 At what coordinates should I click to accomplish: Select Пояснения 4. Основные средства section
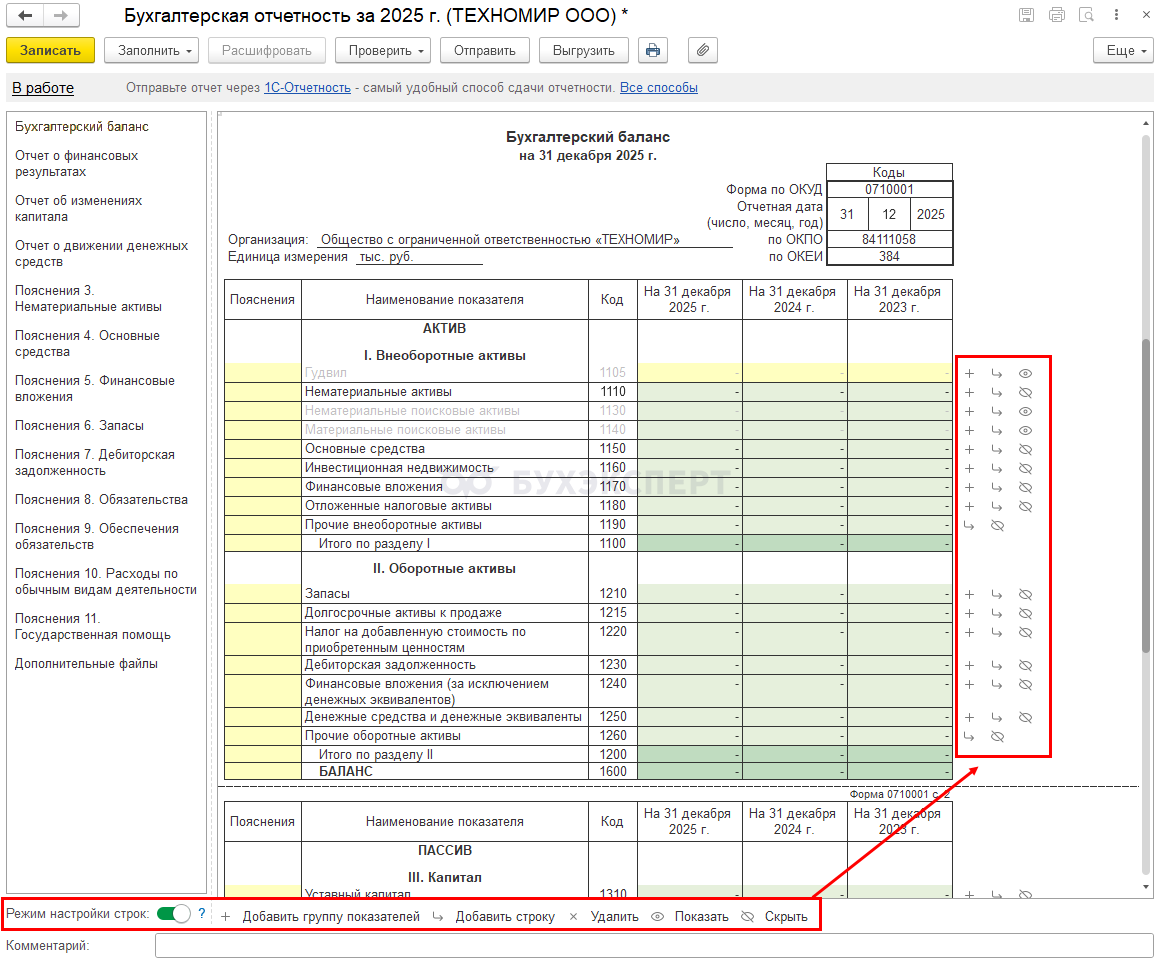[87, 344]
